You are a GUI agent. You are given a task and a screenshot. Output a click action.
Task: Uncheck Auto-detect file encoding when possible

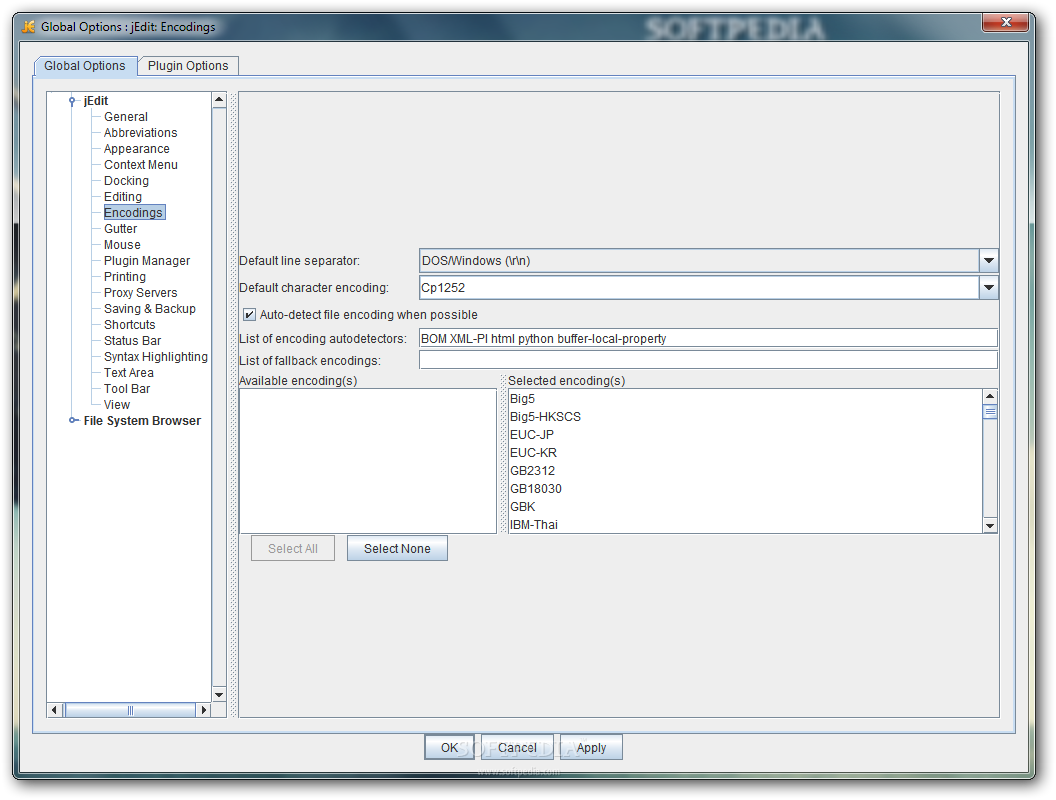(249, 314)
